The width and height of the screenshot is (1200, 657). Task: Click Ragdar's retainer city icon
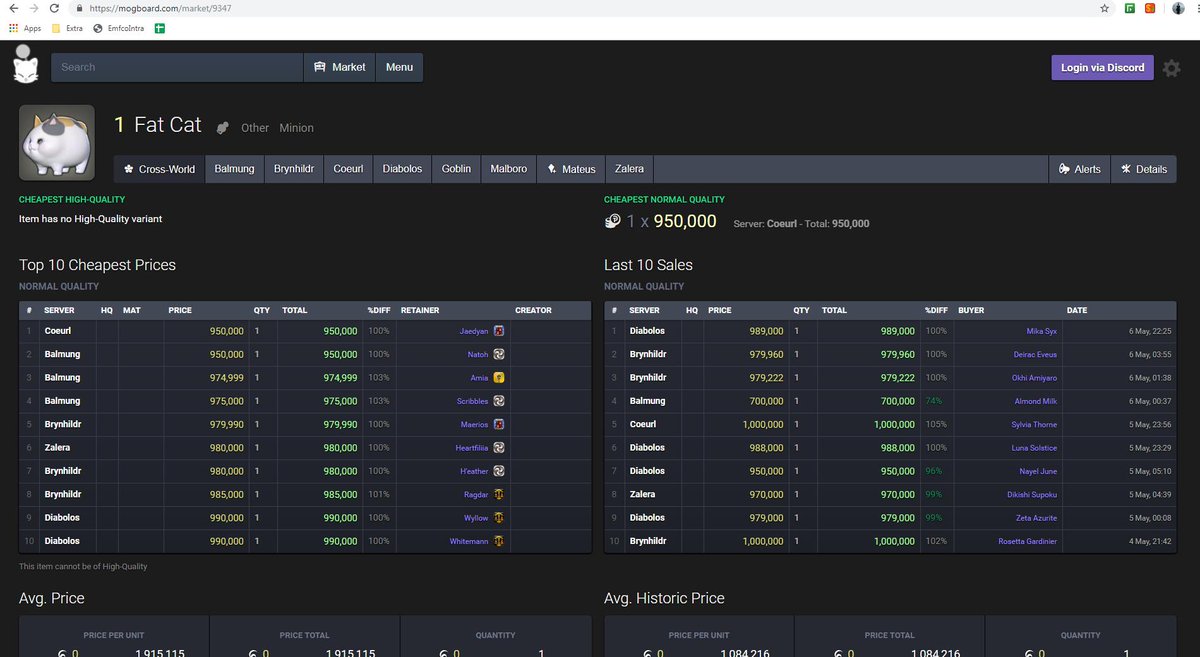498,494
